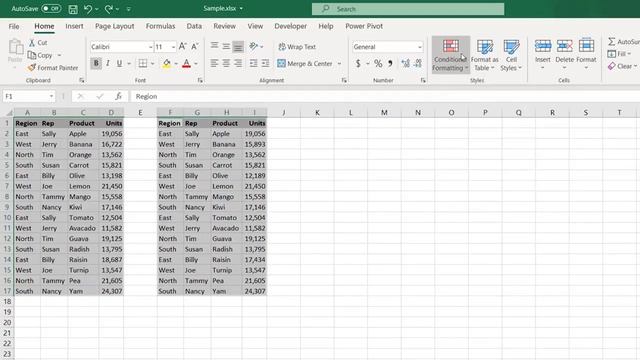Apply comma style number format
640x360 pixels.
coord(390,63)
